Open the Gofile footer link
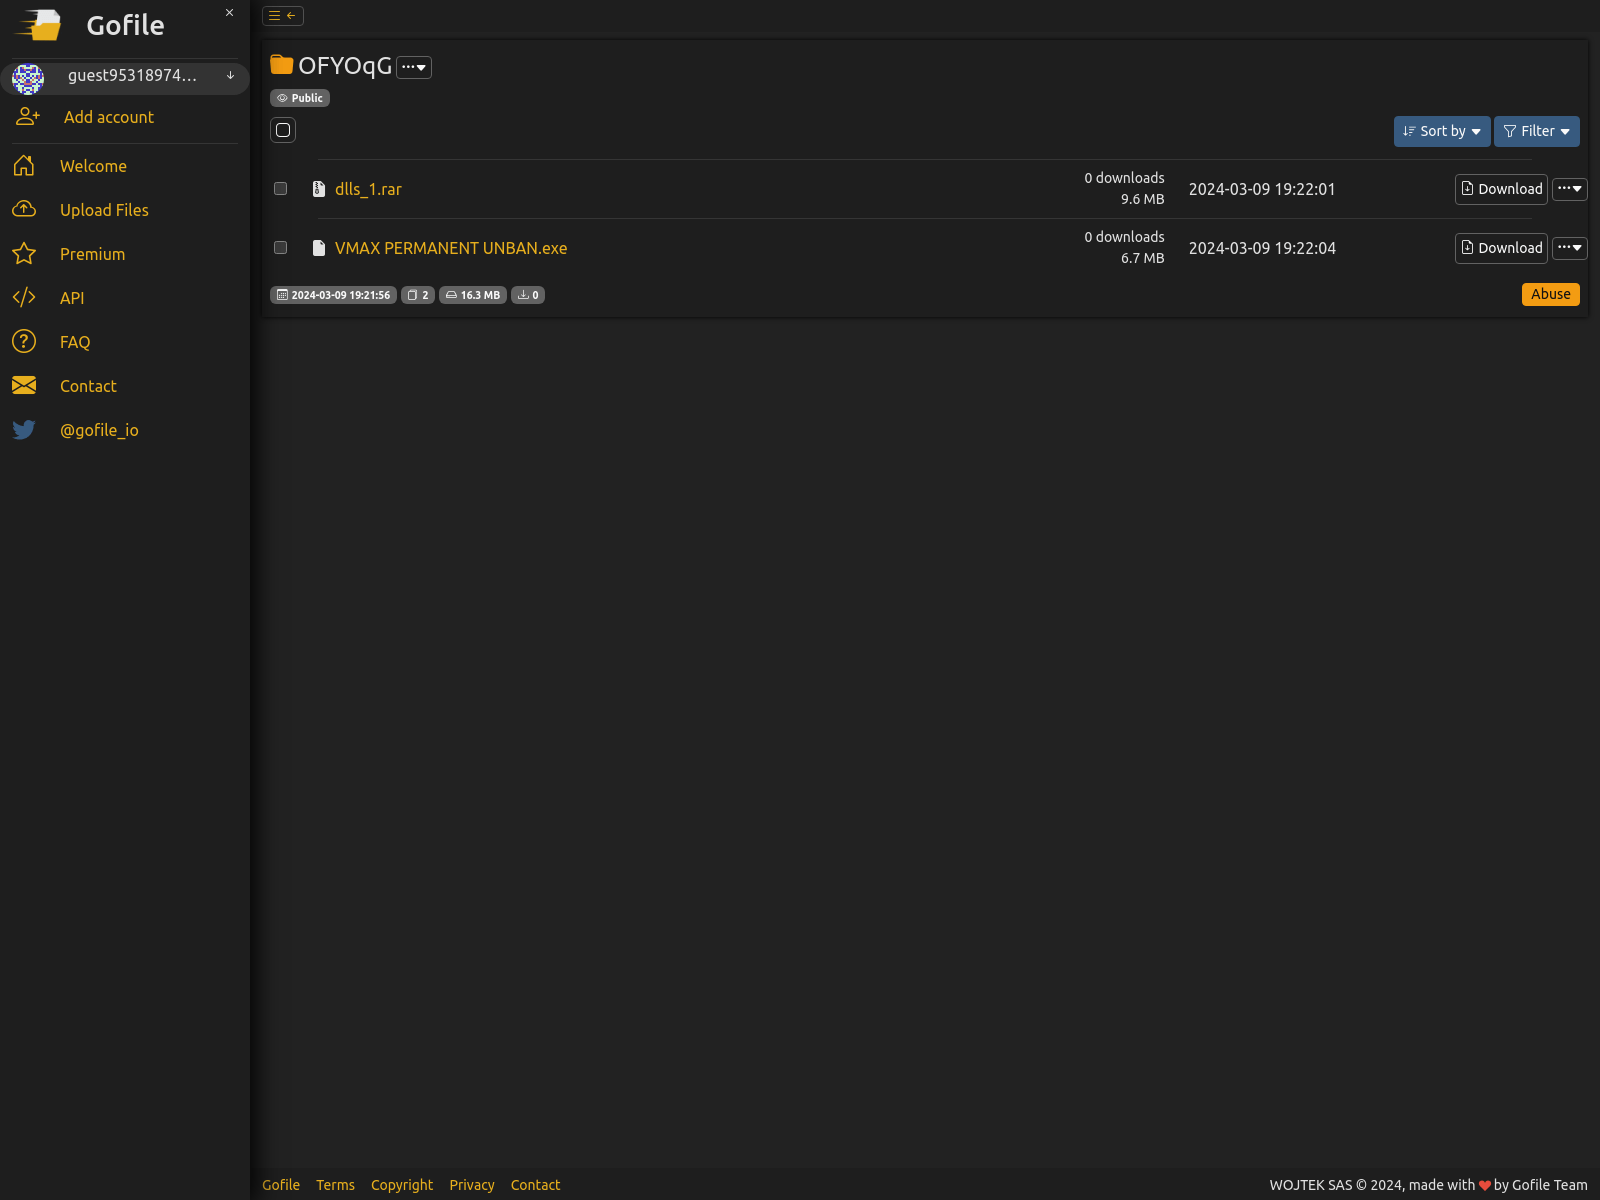Screen dimensions: 1600x1200 pos(281,1185)
